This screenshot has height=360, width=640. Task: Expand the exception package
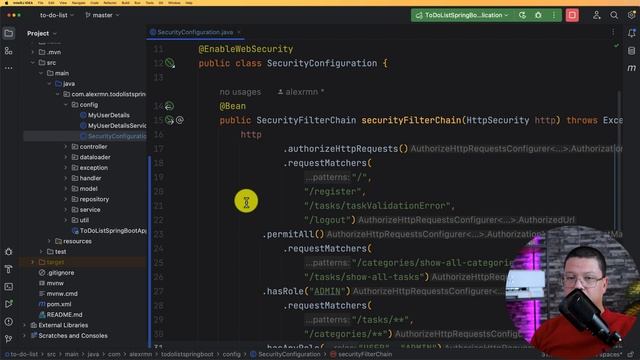[66, 168]
